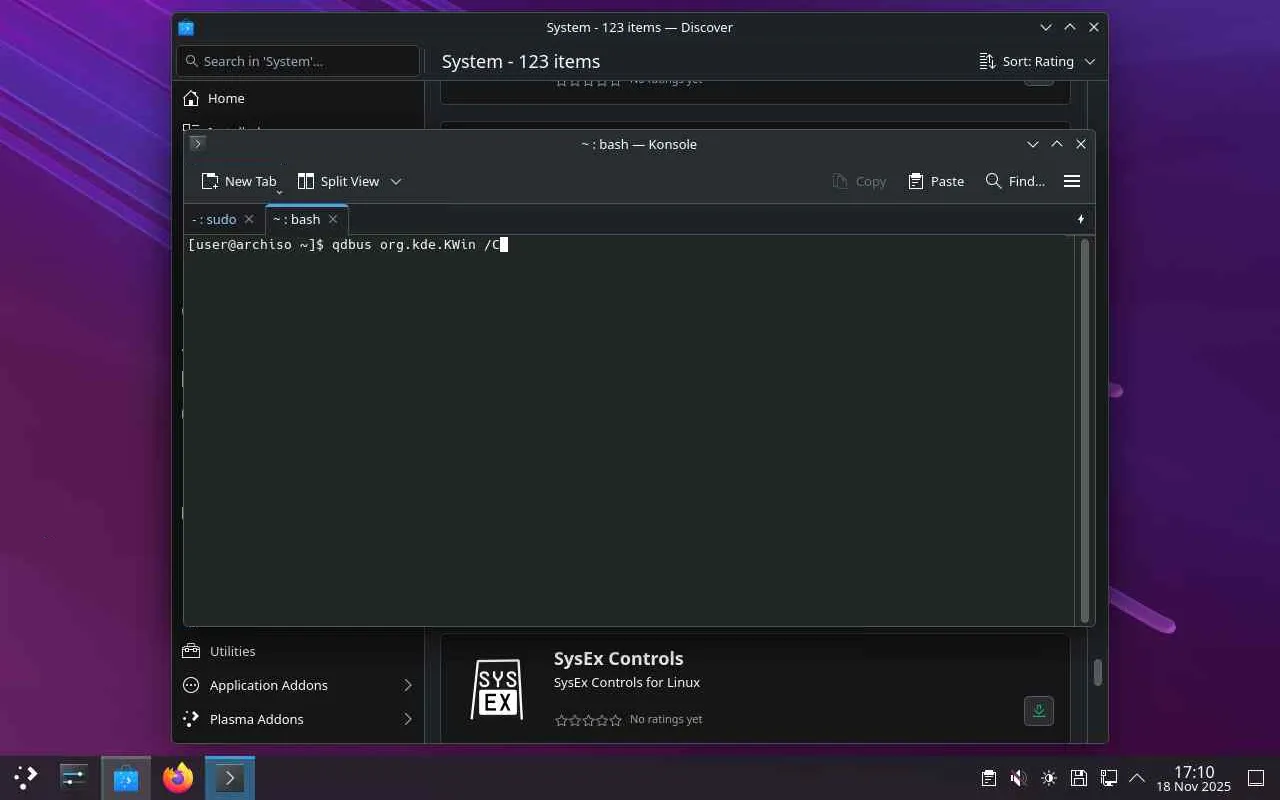Screen dimensions: 1280x800
Task: Click the SysEx Controls app logo
Action: coord(497,689)
